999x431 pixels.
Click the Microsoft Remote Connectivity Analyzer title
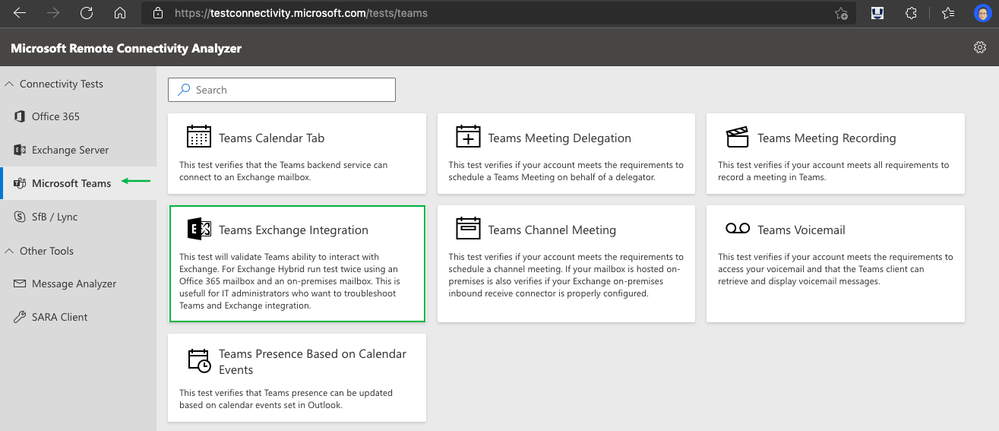tap(126, 48)
